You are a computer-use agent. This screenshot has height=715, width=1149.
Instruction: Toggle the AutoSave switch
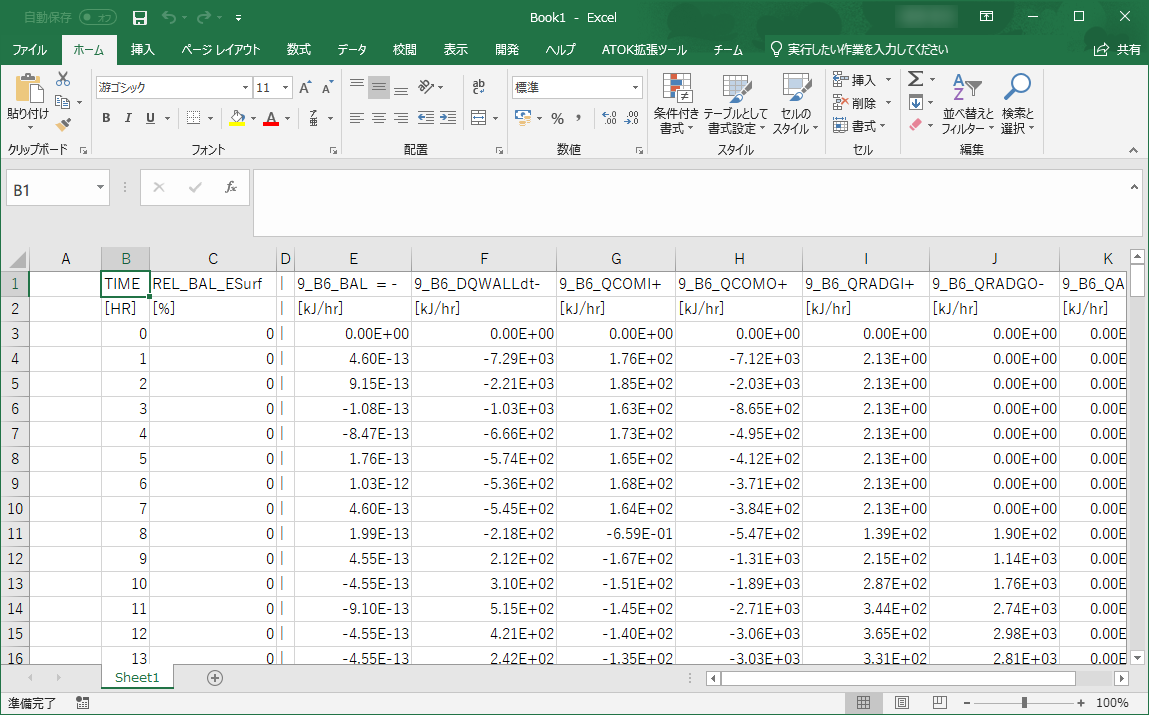coord(97,17)
